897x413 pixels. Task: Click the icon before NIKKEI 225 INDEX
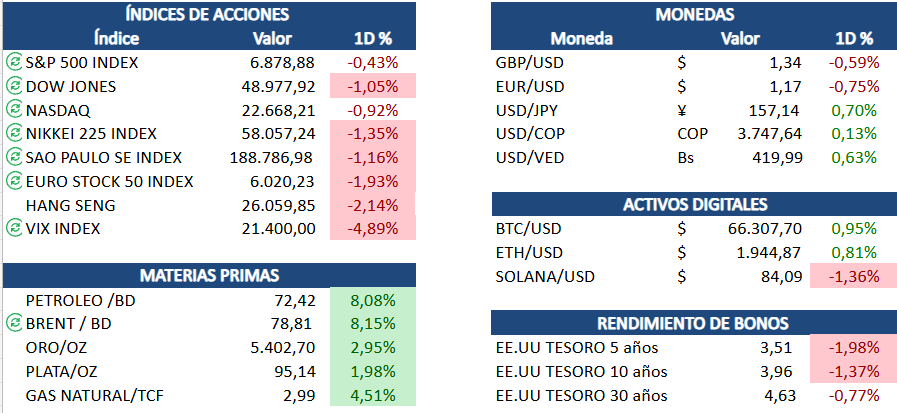pos(13,134)
